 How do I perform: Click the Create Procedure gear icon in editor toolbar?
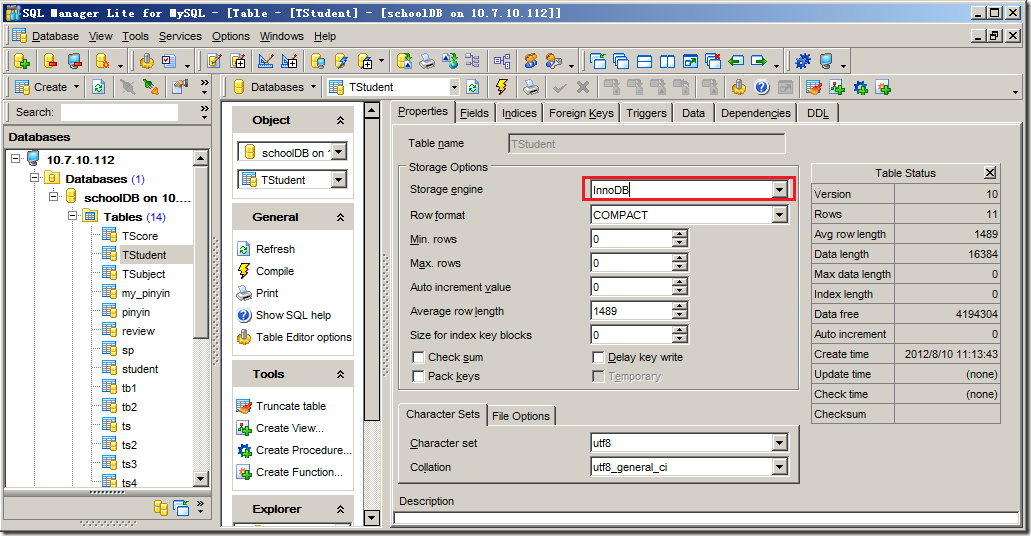pos(860,87)
